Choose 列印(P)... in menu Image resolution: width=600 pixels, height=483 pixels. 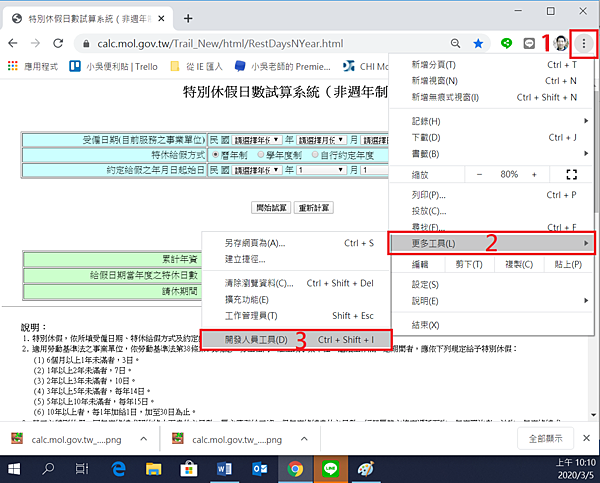[491, 195]
